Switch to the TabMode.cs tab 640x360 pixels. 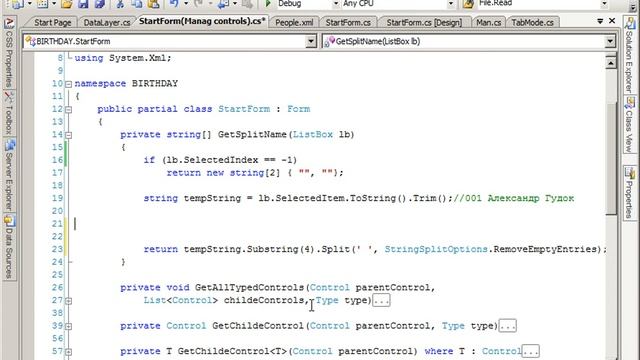(533, 22)
